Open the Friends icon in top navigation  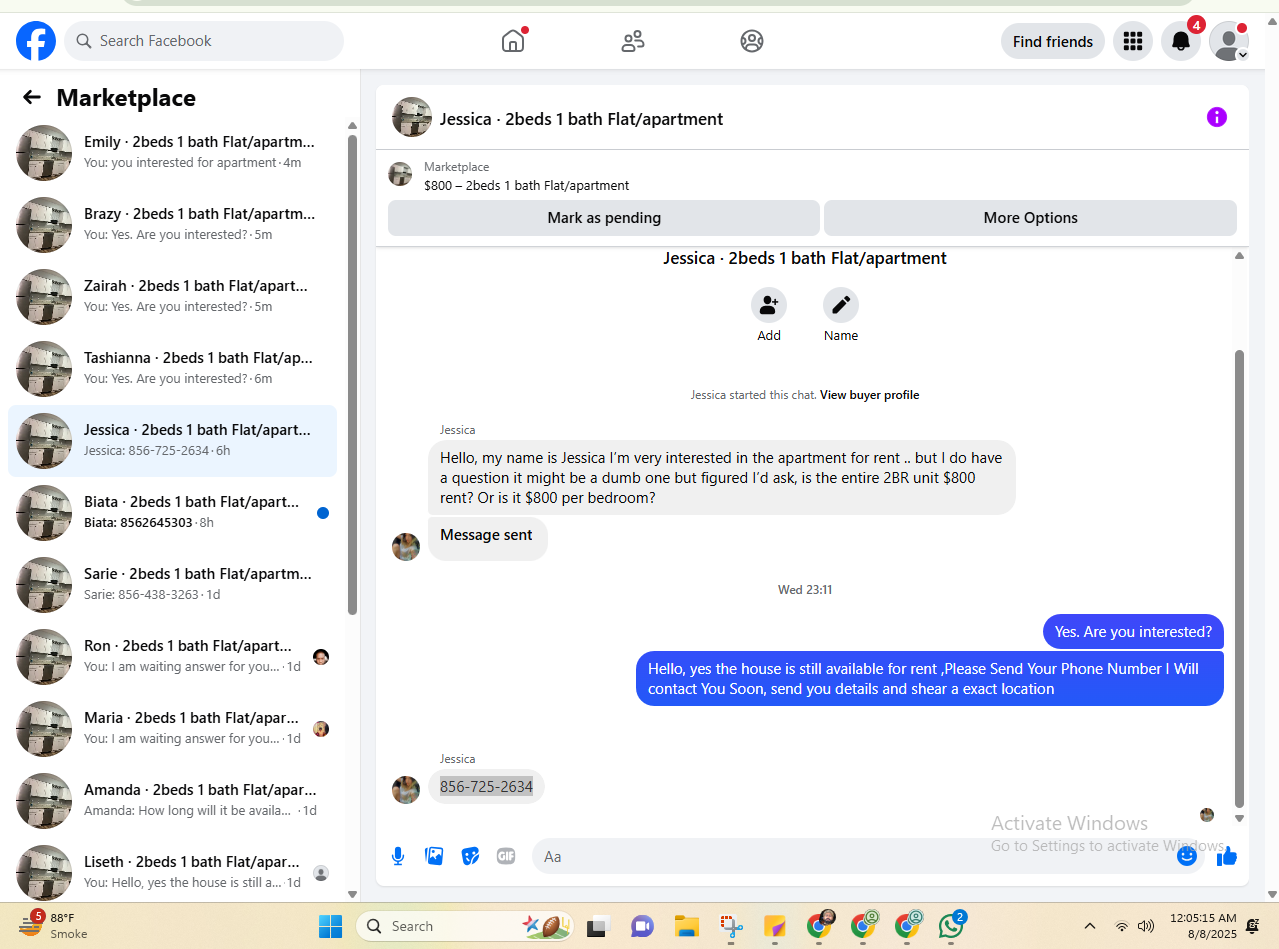coord(633,41)
